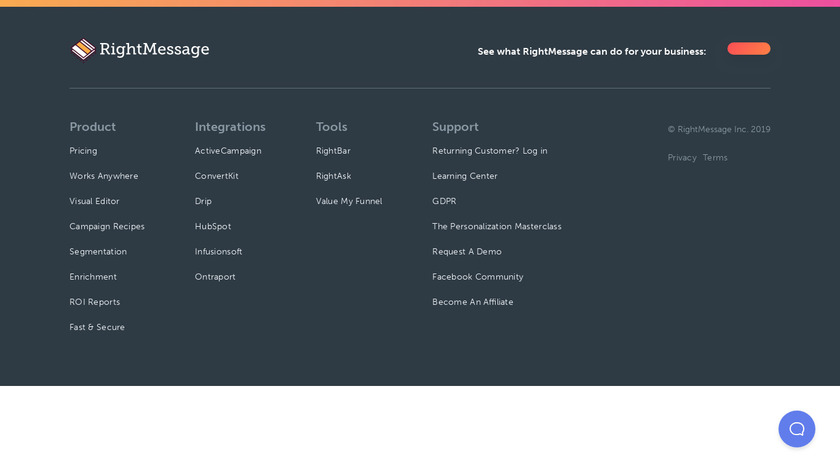Select Ontraport under Integrations

215,277
